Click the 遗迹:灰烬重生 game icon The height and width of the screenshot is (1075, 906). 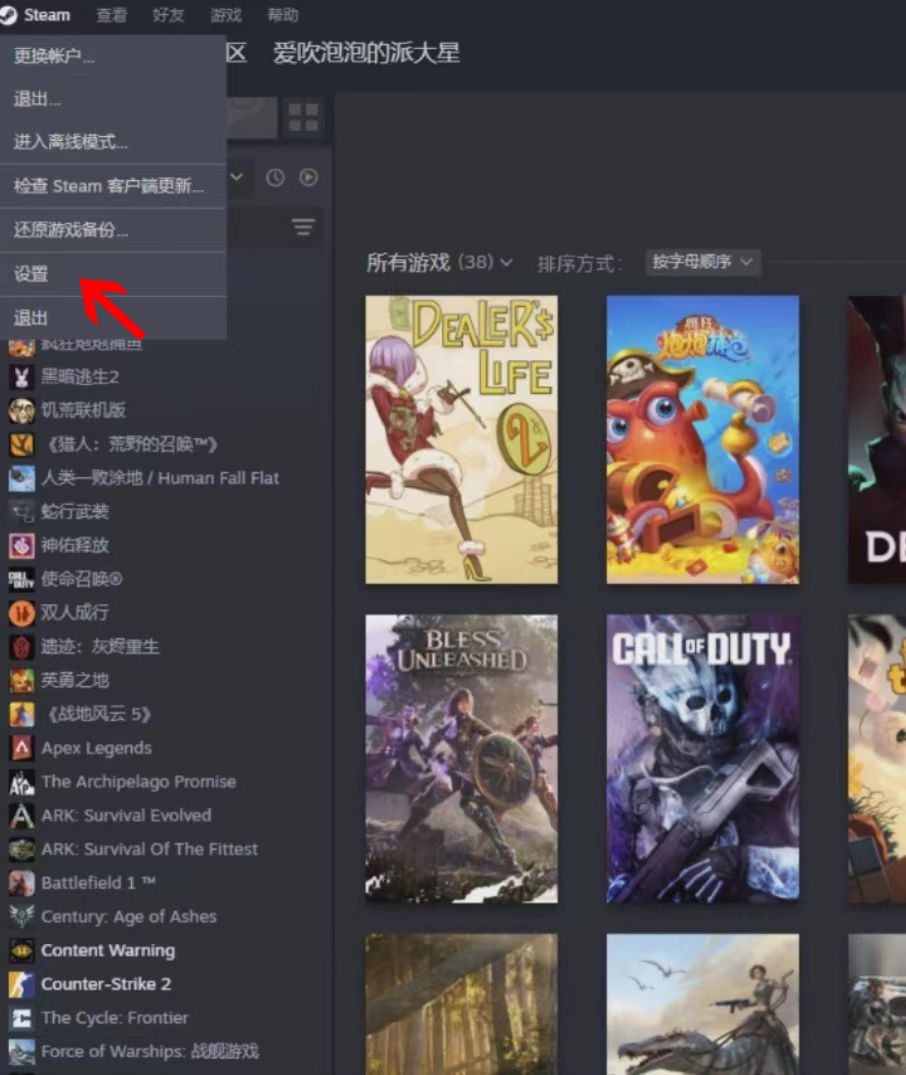(21, 647)
